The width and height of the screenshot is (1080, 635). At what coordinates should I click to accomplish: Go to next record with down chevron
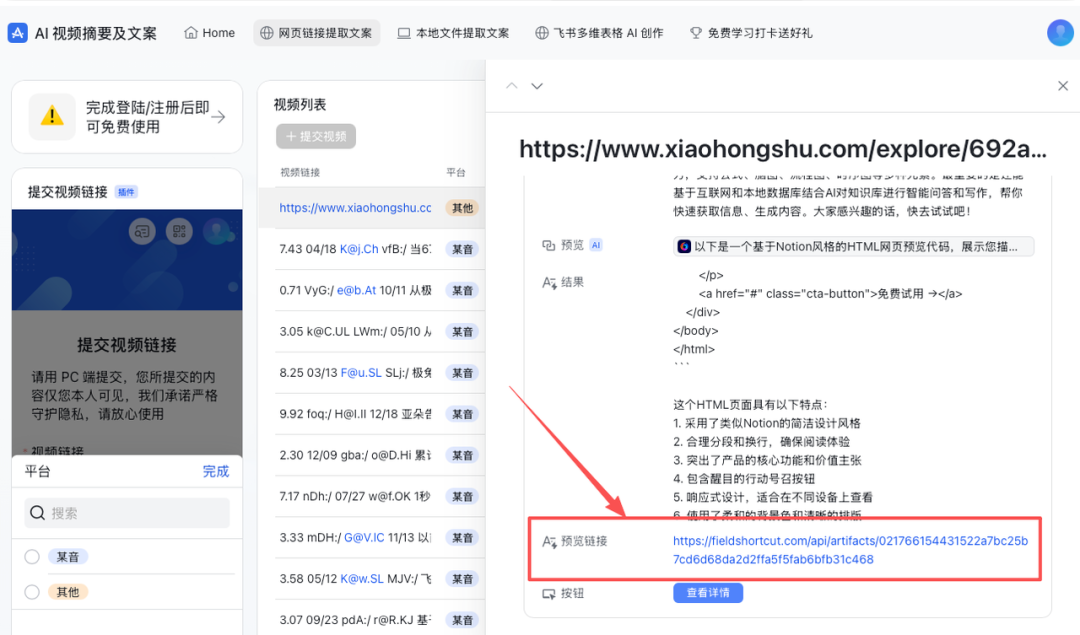[537, 86]
